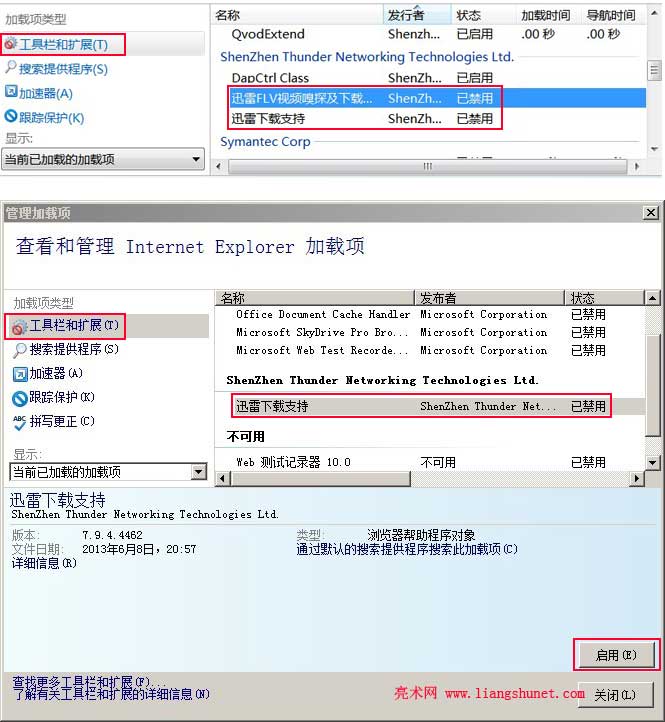This screenshot has height=722, width=665.
Task: Open 了解有关工具栏和扩展的详细信息(N) link
Action: coord(111,694)
